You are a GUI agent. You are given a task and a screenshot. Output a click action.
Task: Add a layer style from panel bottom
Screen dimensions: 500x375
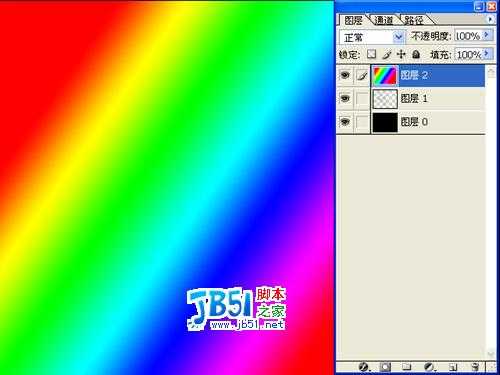(364, 367)
